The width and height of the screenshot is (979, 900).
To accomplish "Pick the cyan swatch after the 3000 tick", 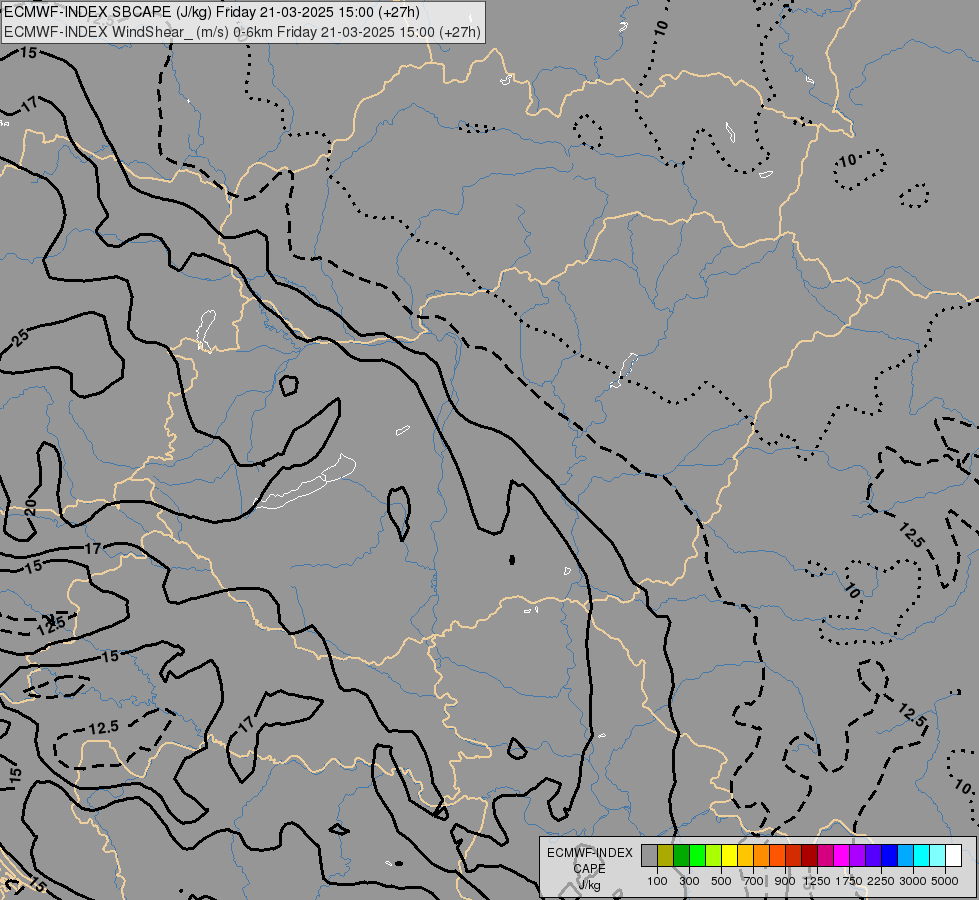I will click(922, 855).
